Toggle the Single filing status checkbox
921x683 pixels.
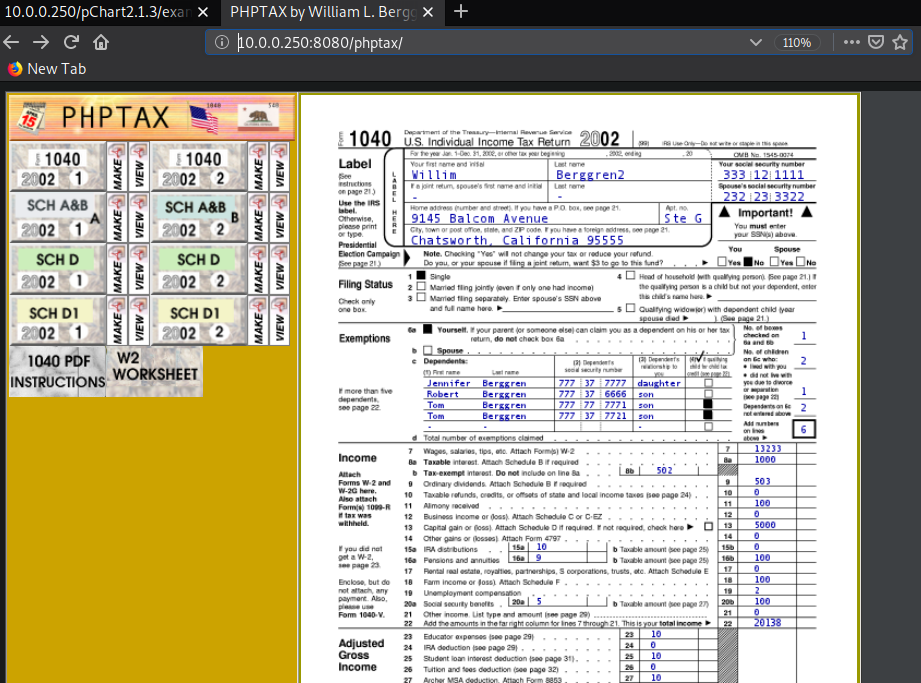[x=421, y=275]
